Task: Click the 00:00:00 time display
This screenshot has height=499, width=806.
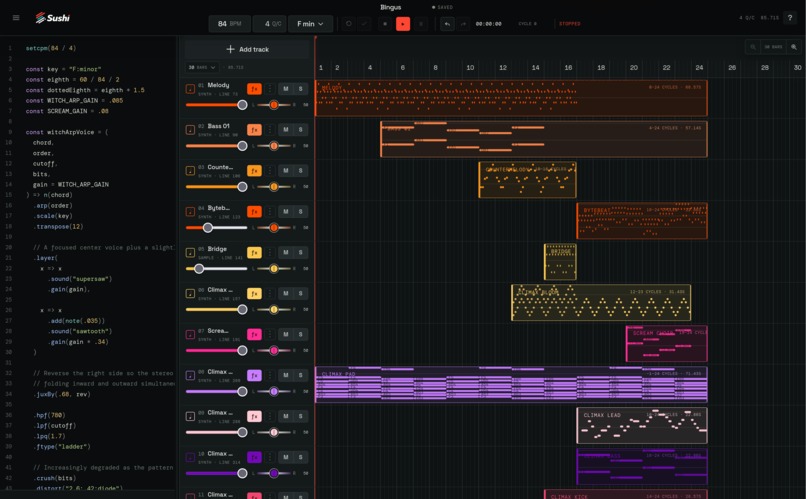Action: coord(488,24)
